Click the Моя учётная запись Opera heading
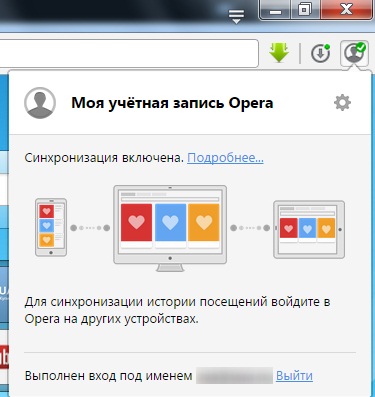 point(172,103)
